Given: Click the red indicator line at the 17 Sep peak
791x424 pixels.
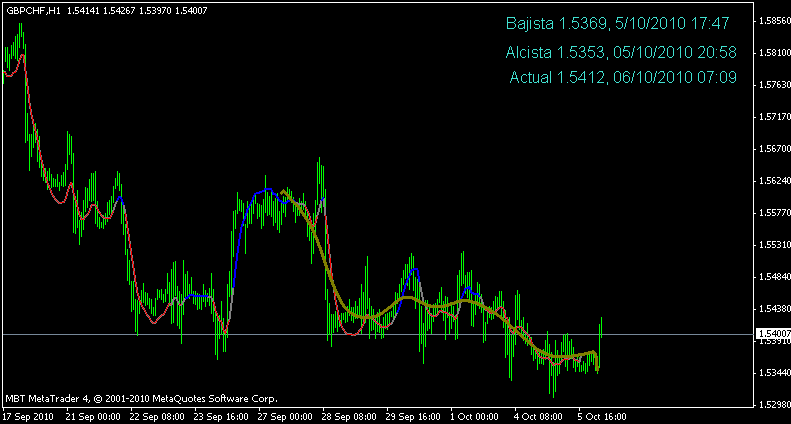Looking at the screenshot, I should click(21, 58).
